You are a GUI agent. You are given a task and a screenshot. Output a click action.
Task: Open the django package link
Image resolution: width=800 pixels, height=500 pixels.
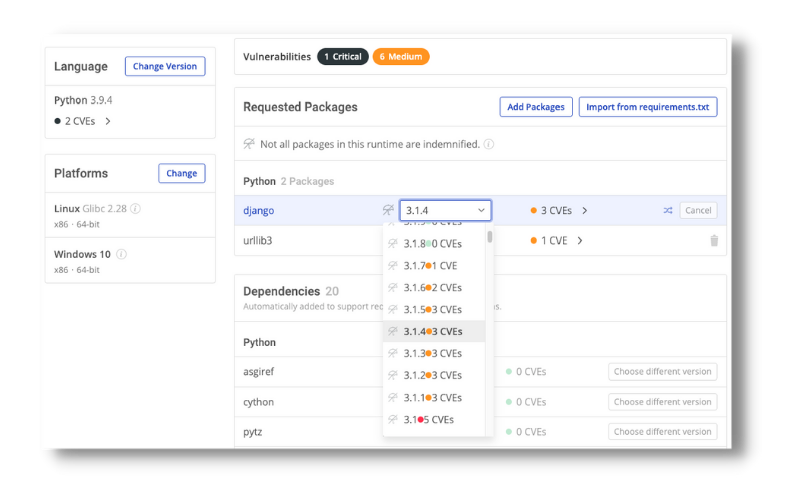click(x=259, y=210)
